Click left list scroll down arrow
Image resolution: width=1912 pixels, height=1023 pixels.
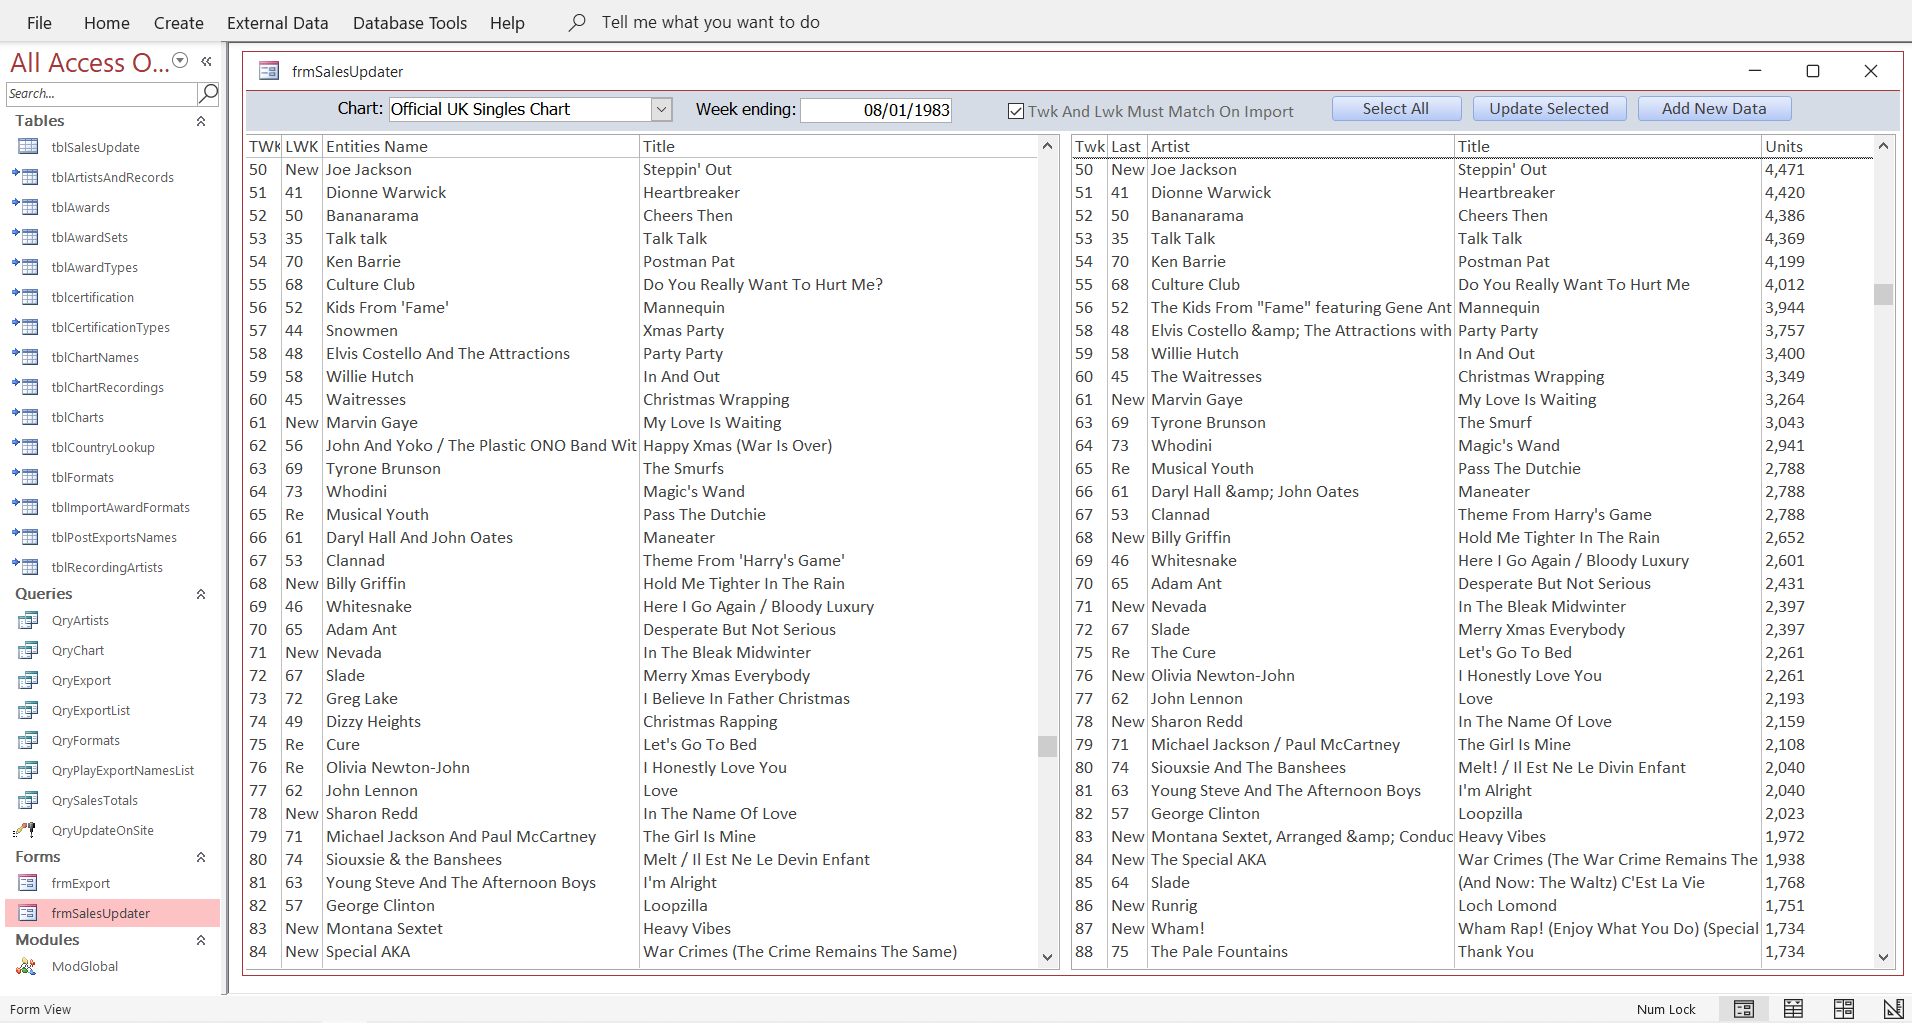[x=1047, y=957]
